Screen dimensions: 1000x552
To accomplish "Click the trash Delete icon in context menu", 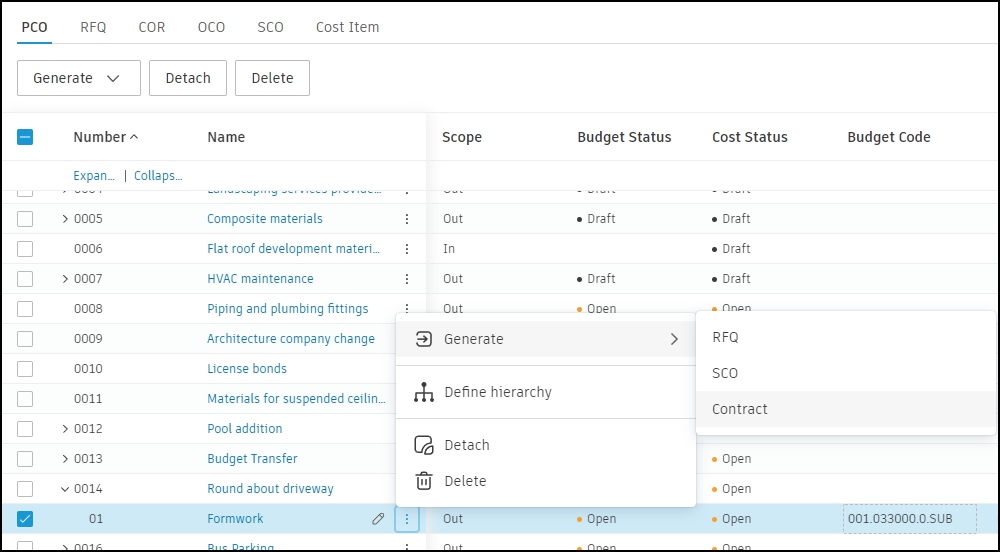I will pyautogui.click(x=424, y=481).
